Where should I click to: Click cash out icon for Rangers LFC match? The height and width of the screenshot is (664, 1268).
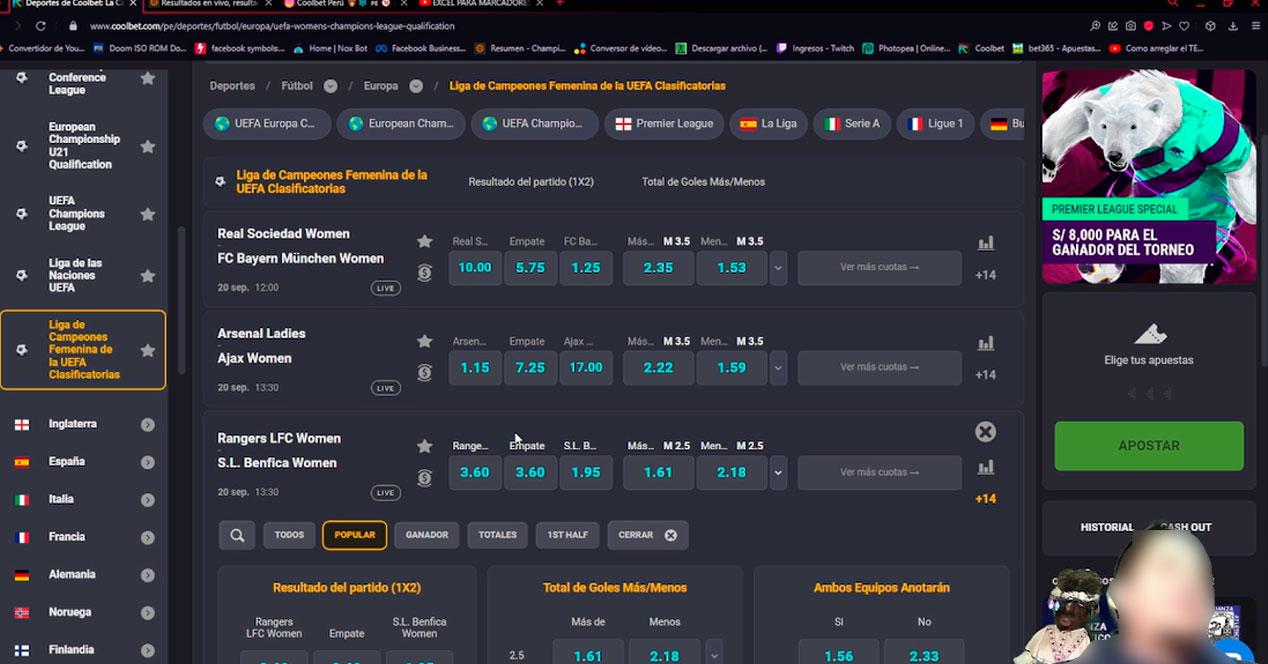tap(424, 477)
